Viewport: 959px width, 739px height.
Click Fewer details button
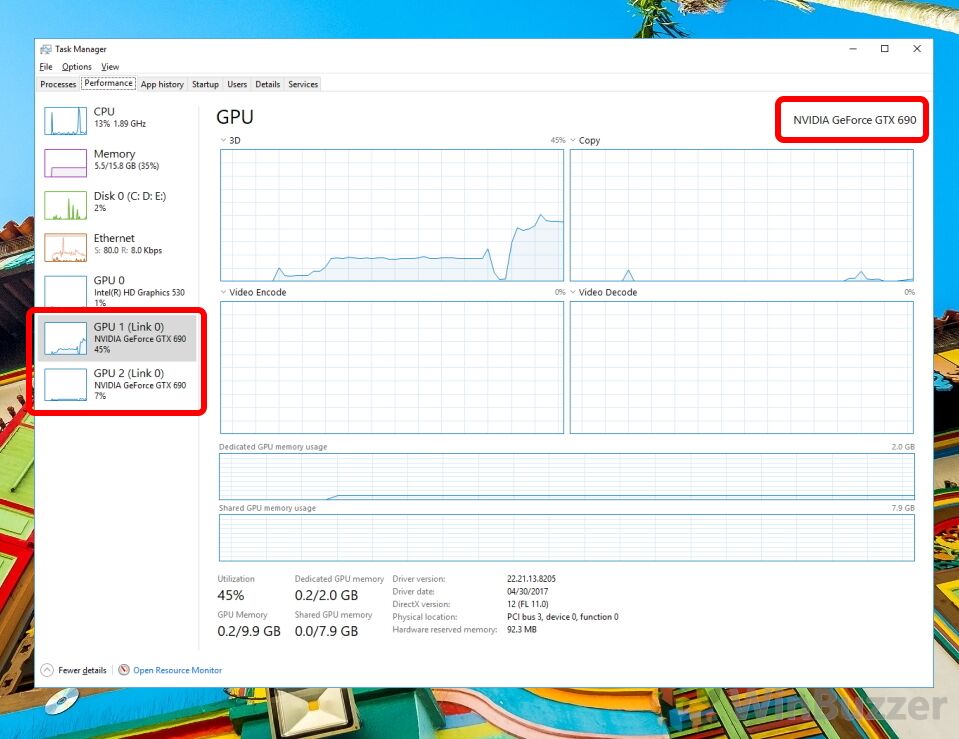74,670
